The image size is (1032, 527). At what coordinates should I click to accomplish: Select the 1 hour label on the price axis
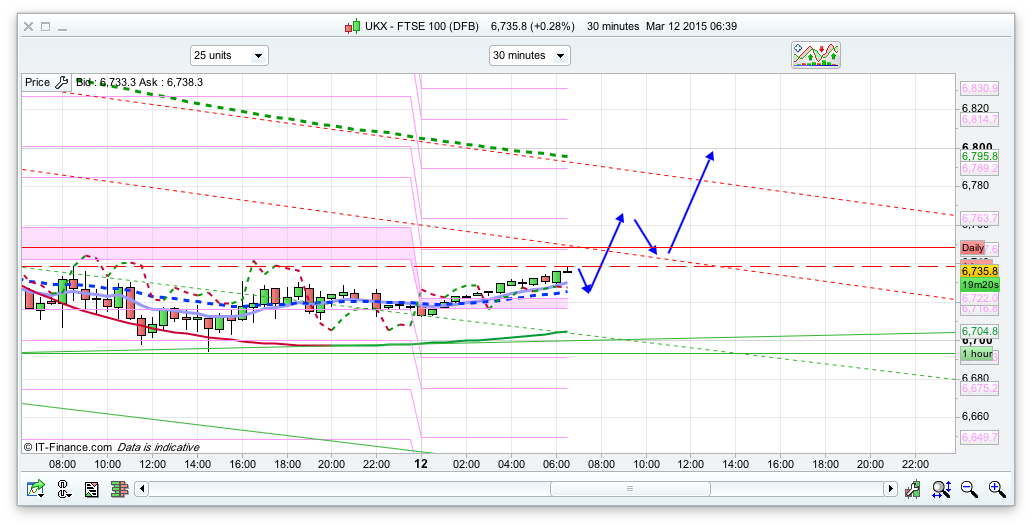point(977,354)
